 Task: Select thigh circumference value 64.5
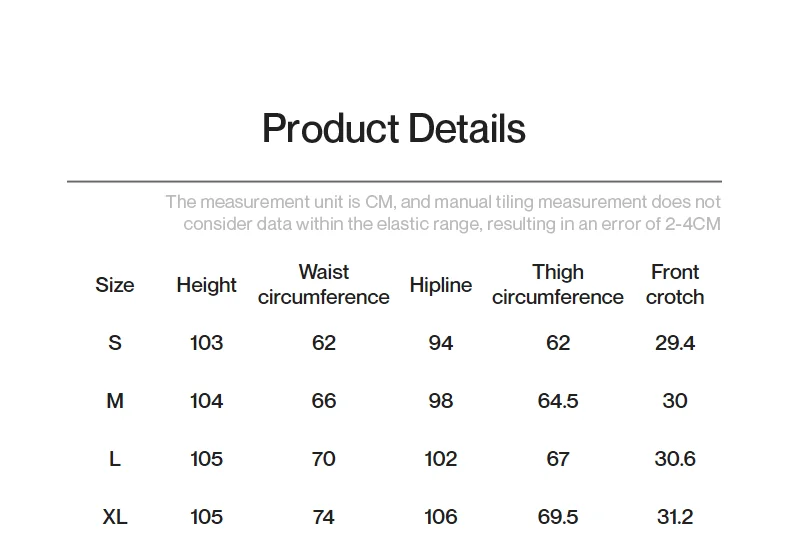(557, 401)
